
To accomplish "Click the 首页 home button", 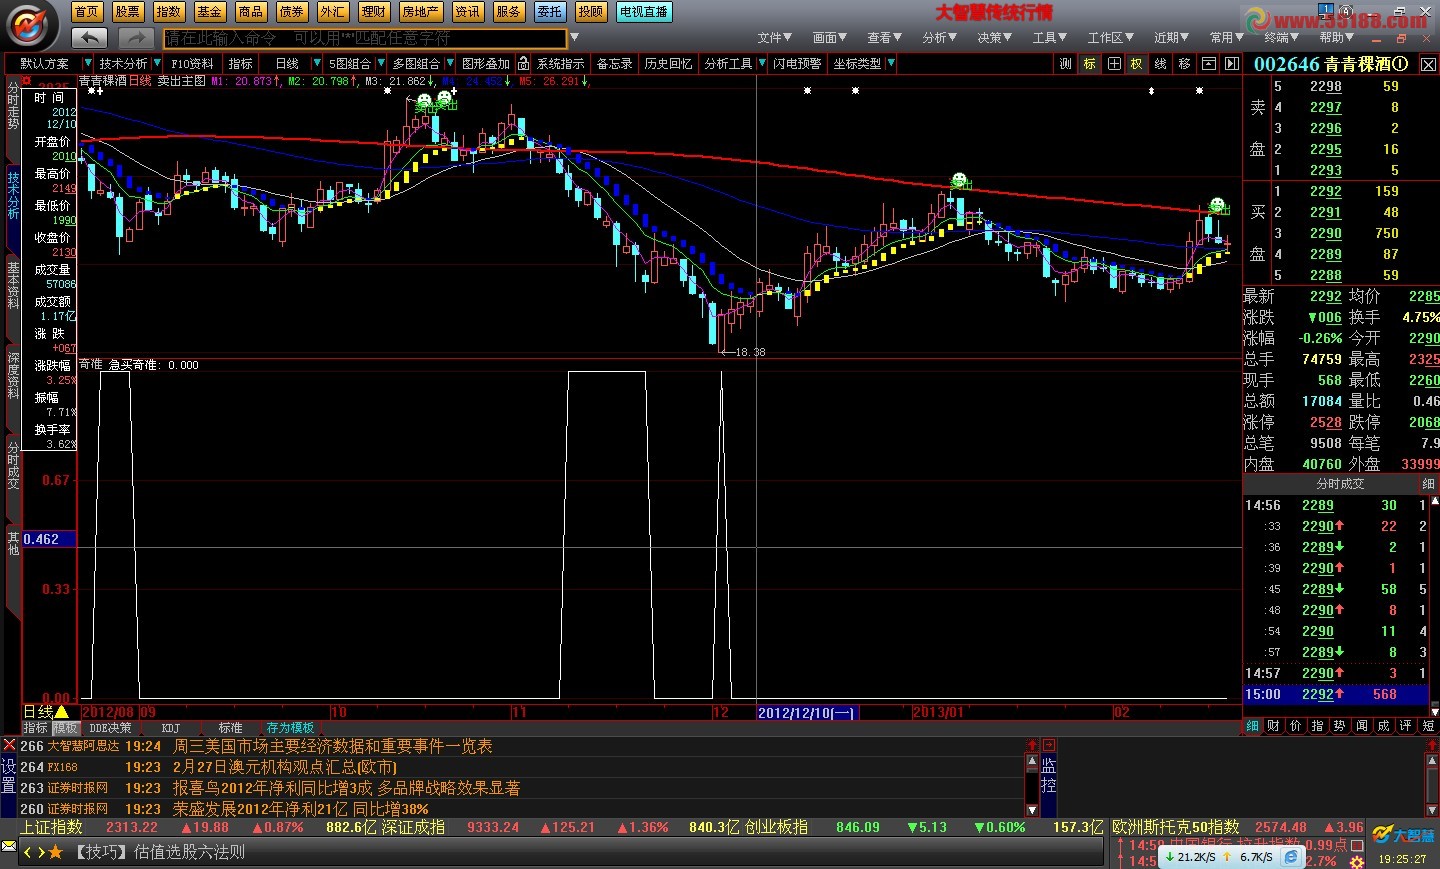I will click(87, 12).
